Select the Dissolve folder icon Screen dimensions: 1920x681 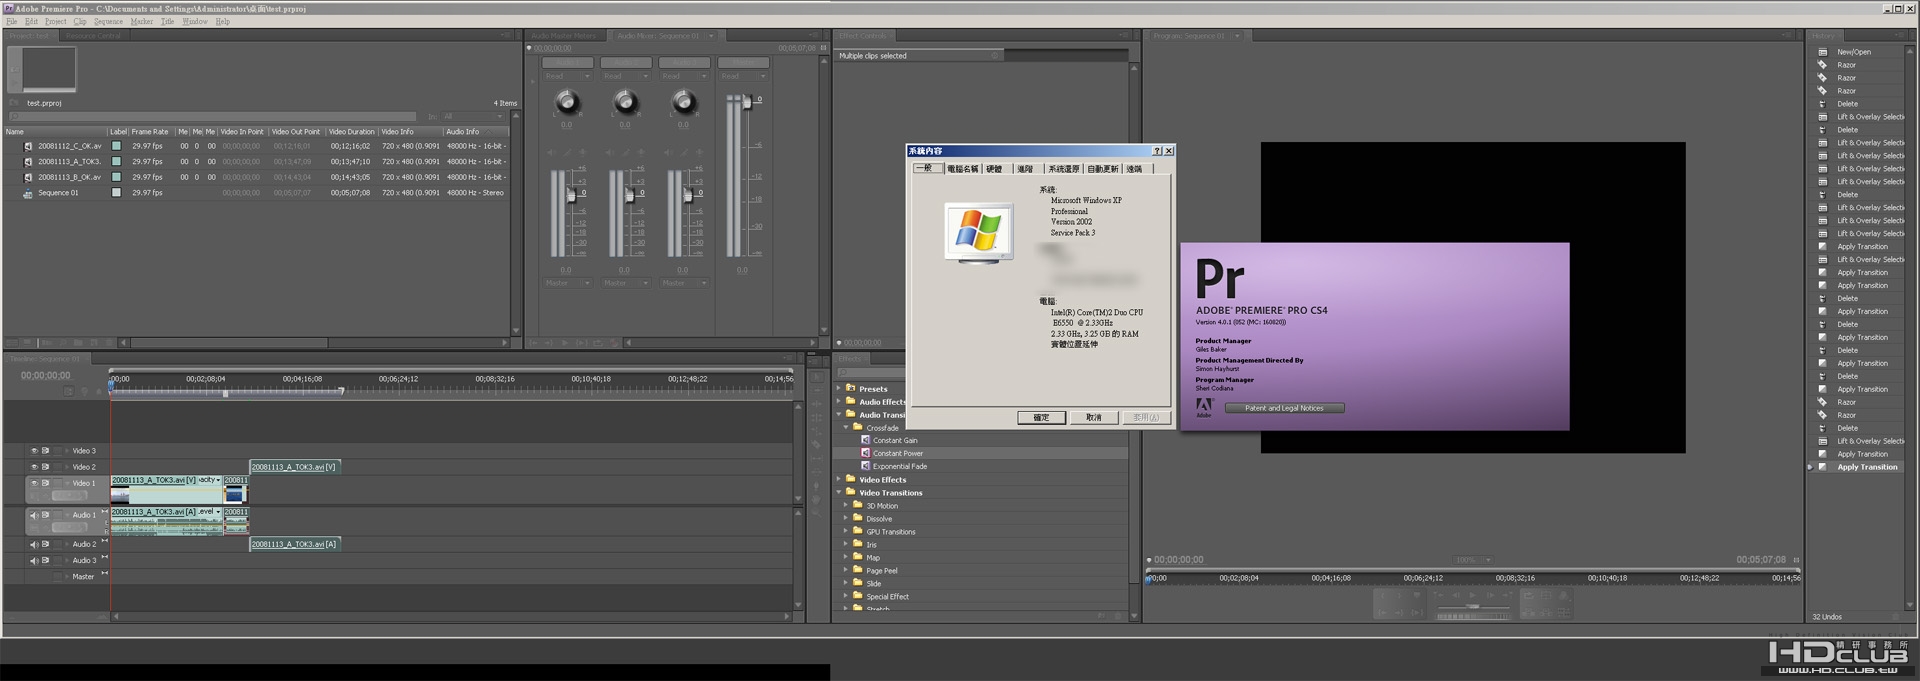click(858, 518)
